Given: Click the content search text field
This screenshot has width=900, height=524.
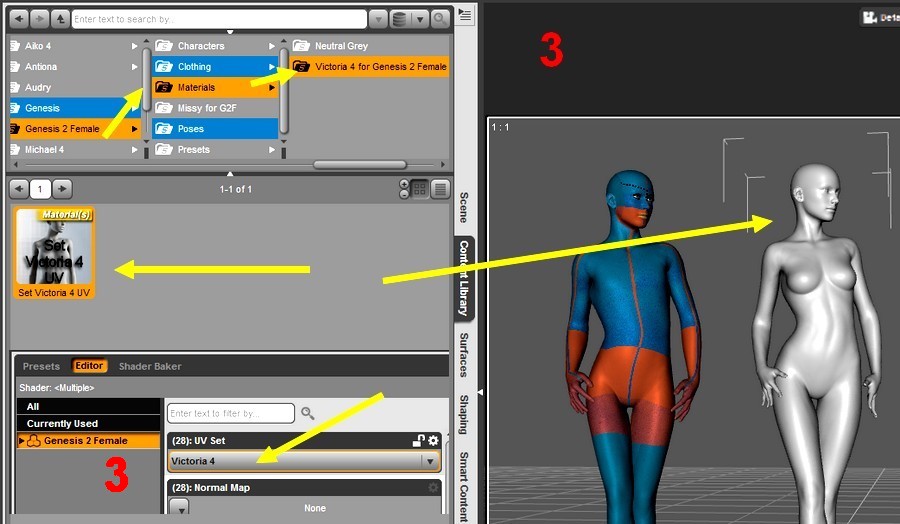Looking at the screenshot, I should point(219,19).
